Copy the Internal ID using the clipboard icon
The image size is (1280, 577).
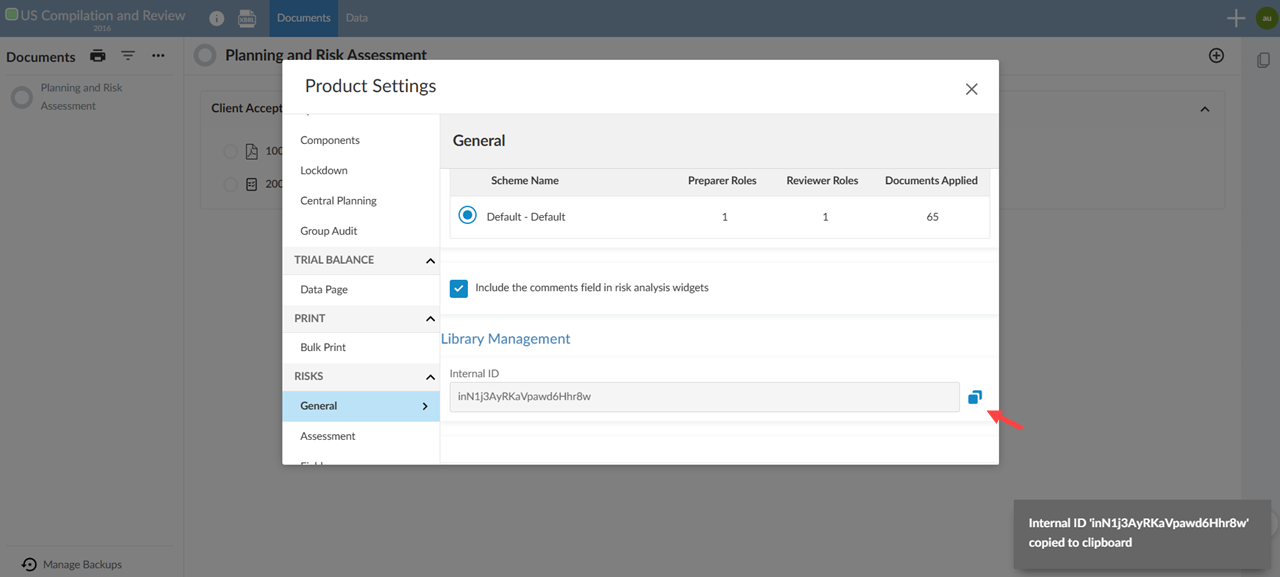click(x=975, y=396)
